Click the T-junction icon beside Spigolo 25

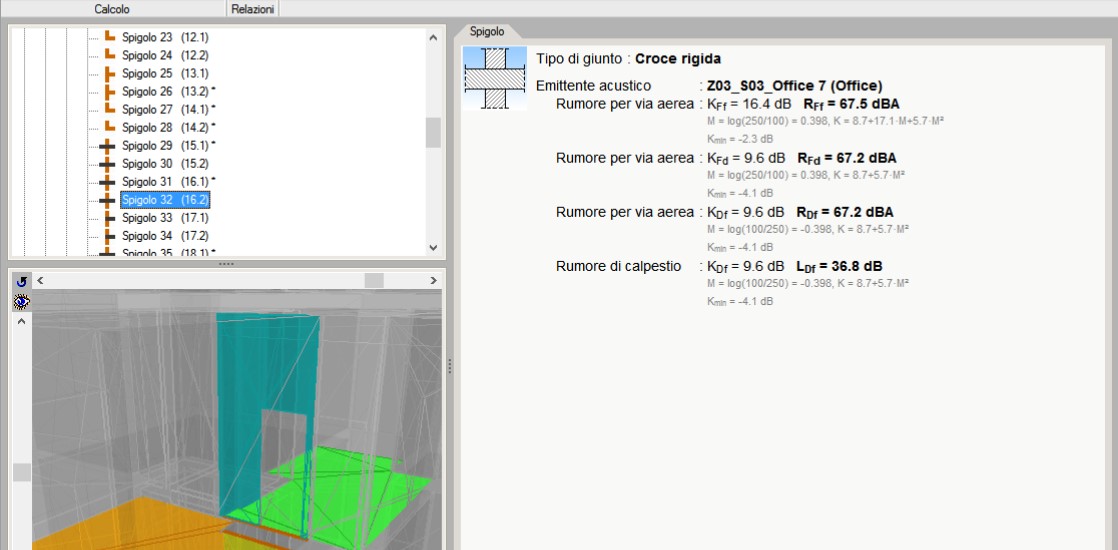(x=109, y=73)
